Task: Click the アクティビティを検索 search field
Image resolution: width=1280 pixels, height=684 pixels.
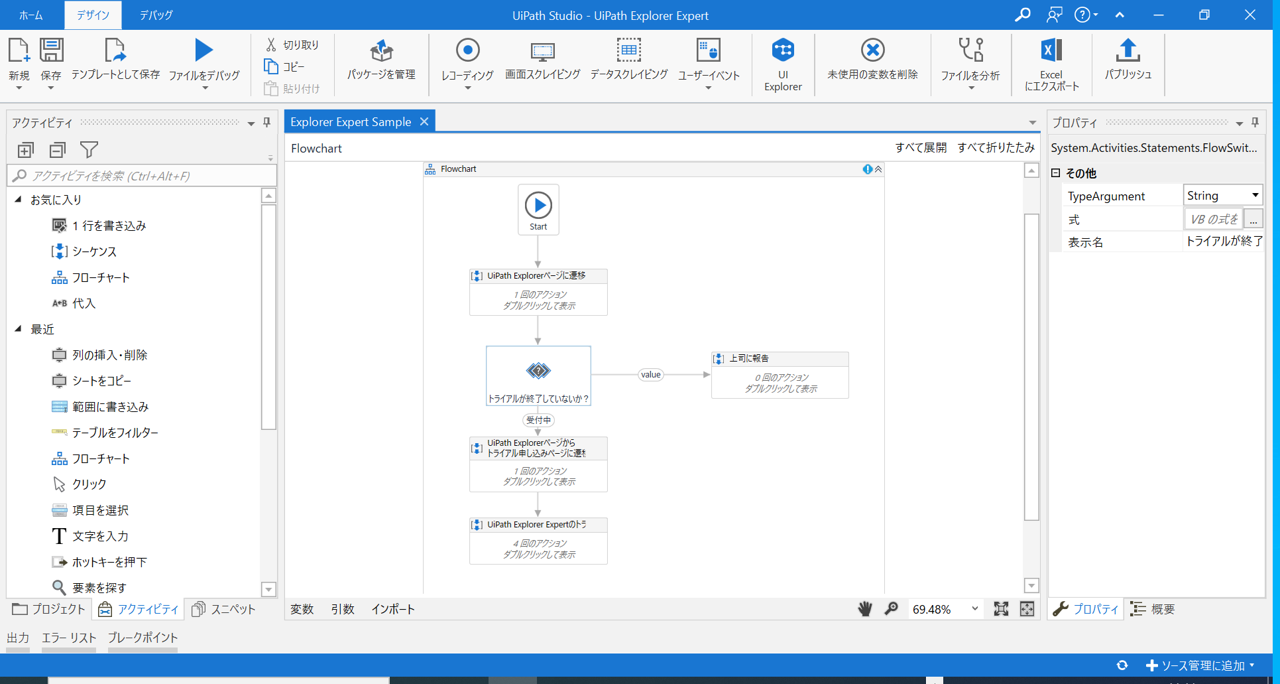Action: [142, 176]
